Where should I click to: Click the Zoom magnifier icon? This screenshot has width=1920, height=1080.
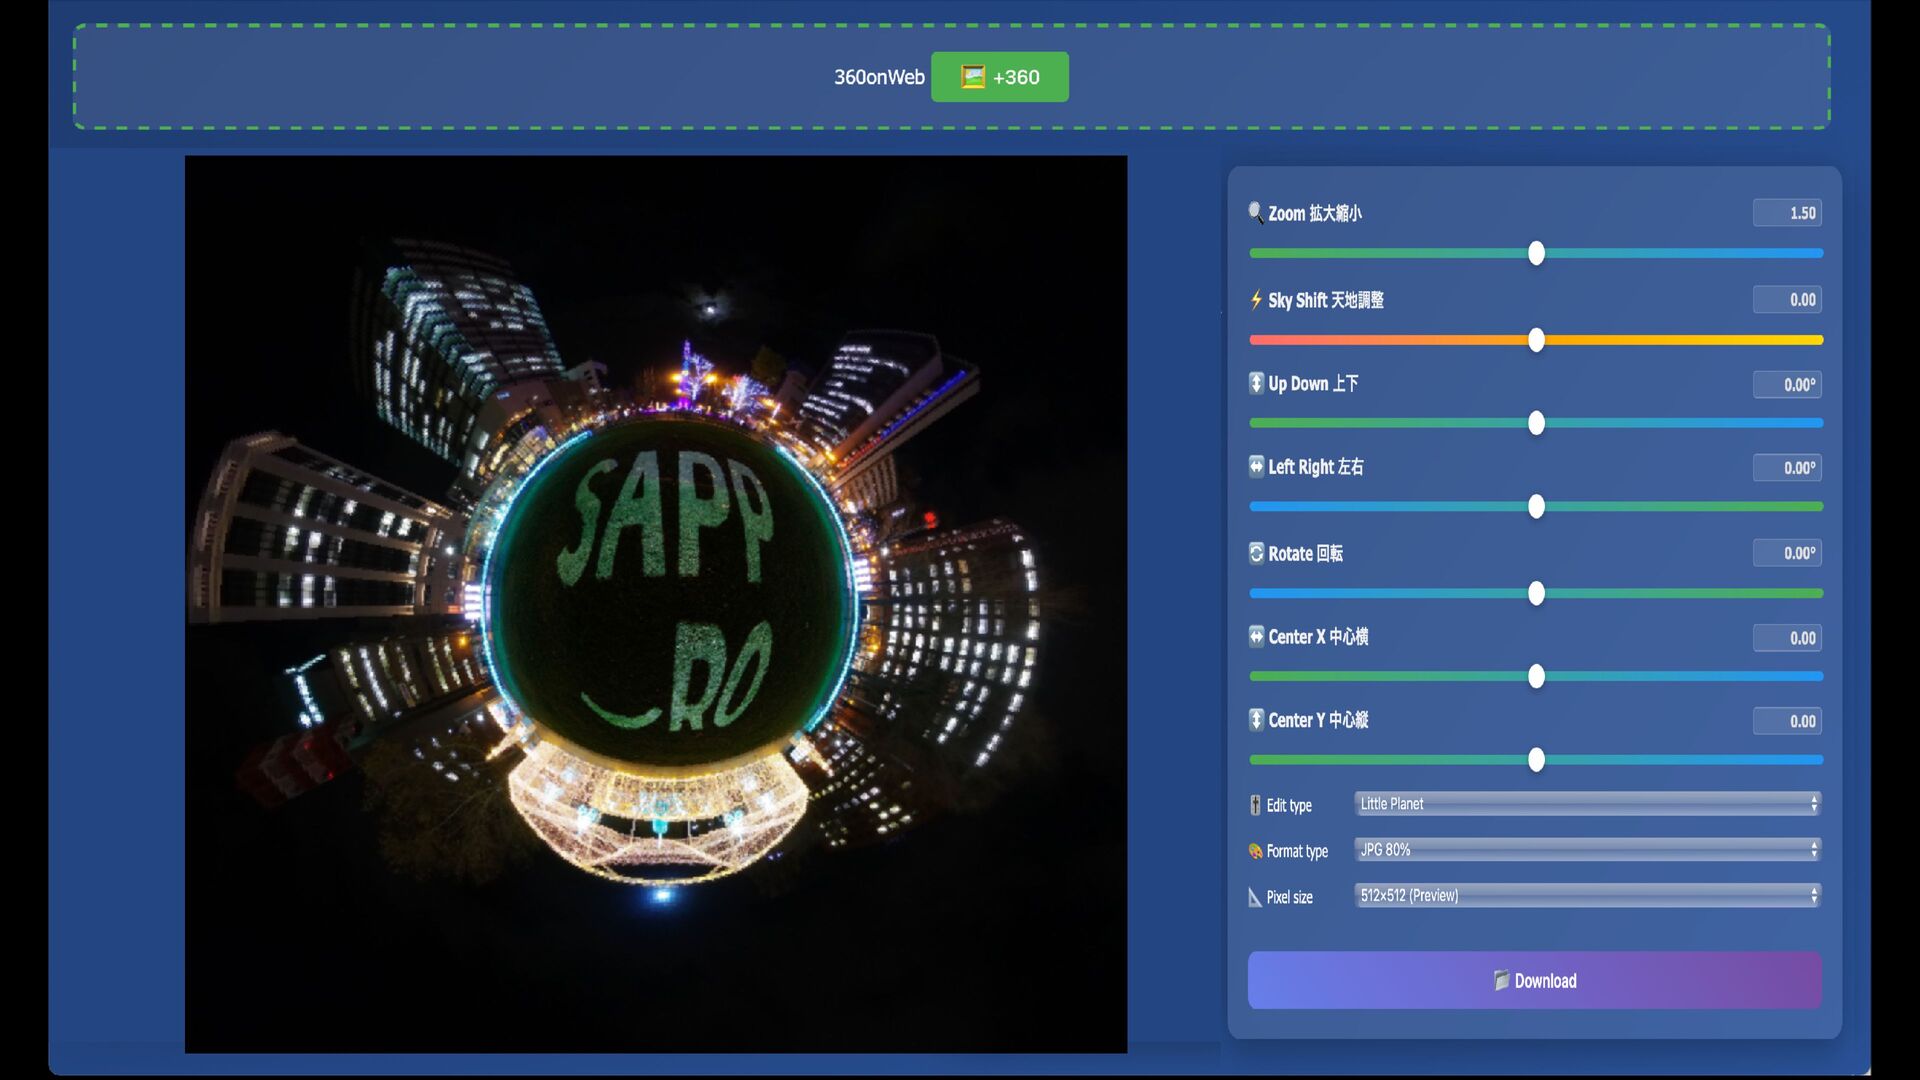(x=1256, y=213)
